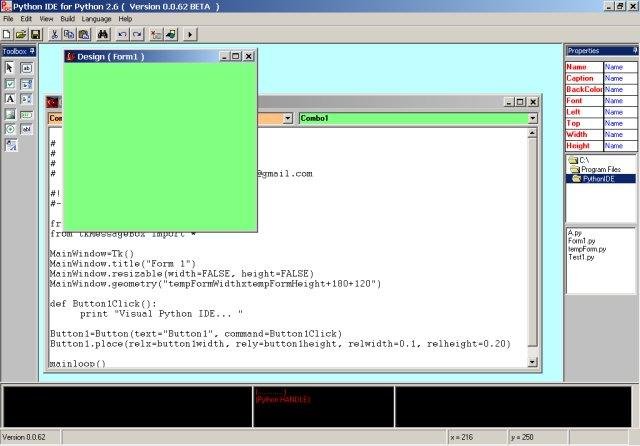Click the Undo arrow icon
The height and width of the screenshot is (446, 640).
point(122,34)
